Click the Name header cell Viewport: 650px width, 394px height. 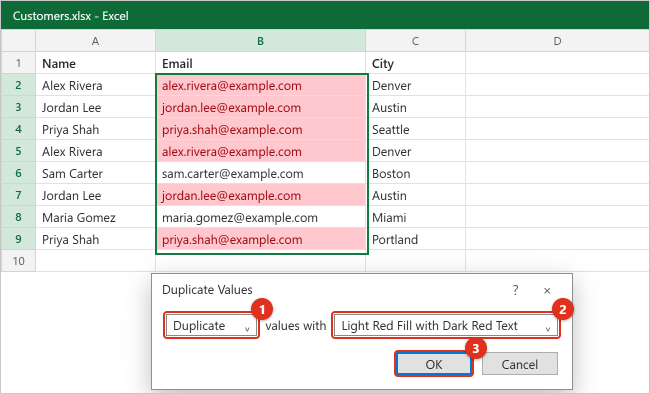95,63
